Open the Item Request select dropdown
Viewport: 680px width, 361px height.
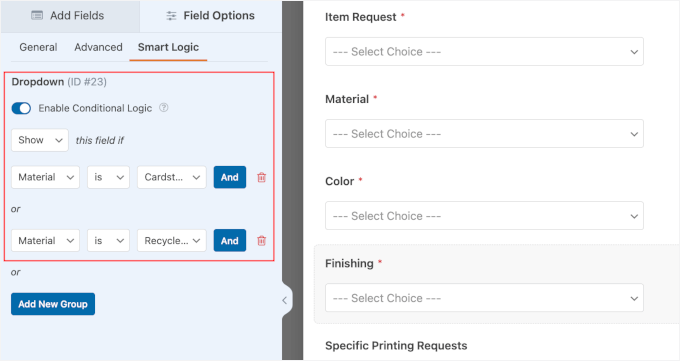tap(484, 52)
